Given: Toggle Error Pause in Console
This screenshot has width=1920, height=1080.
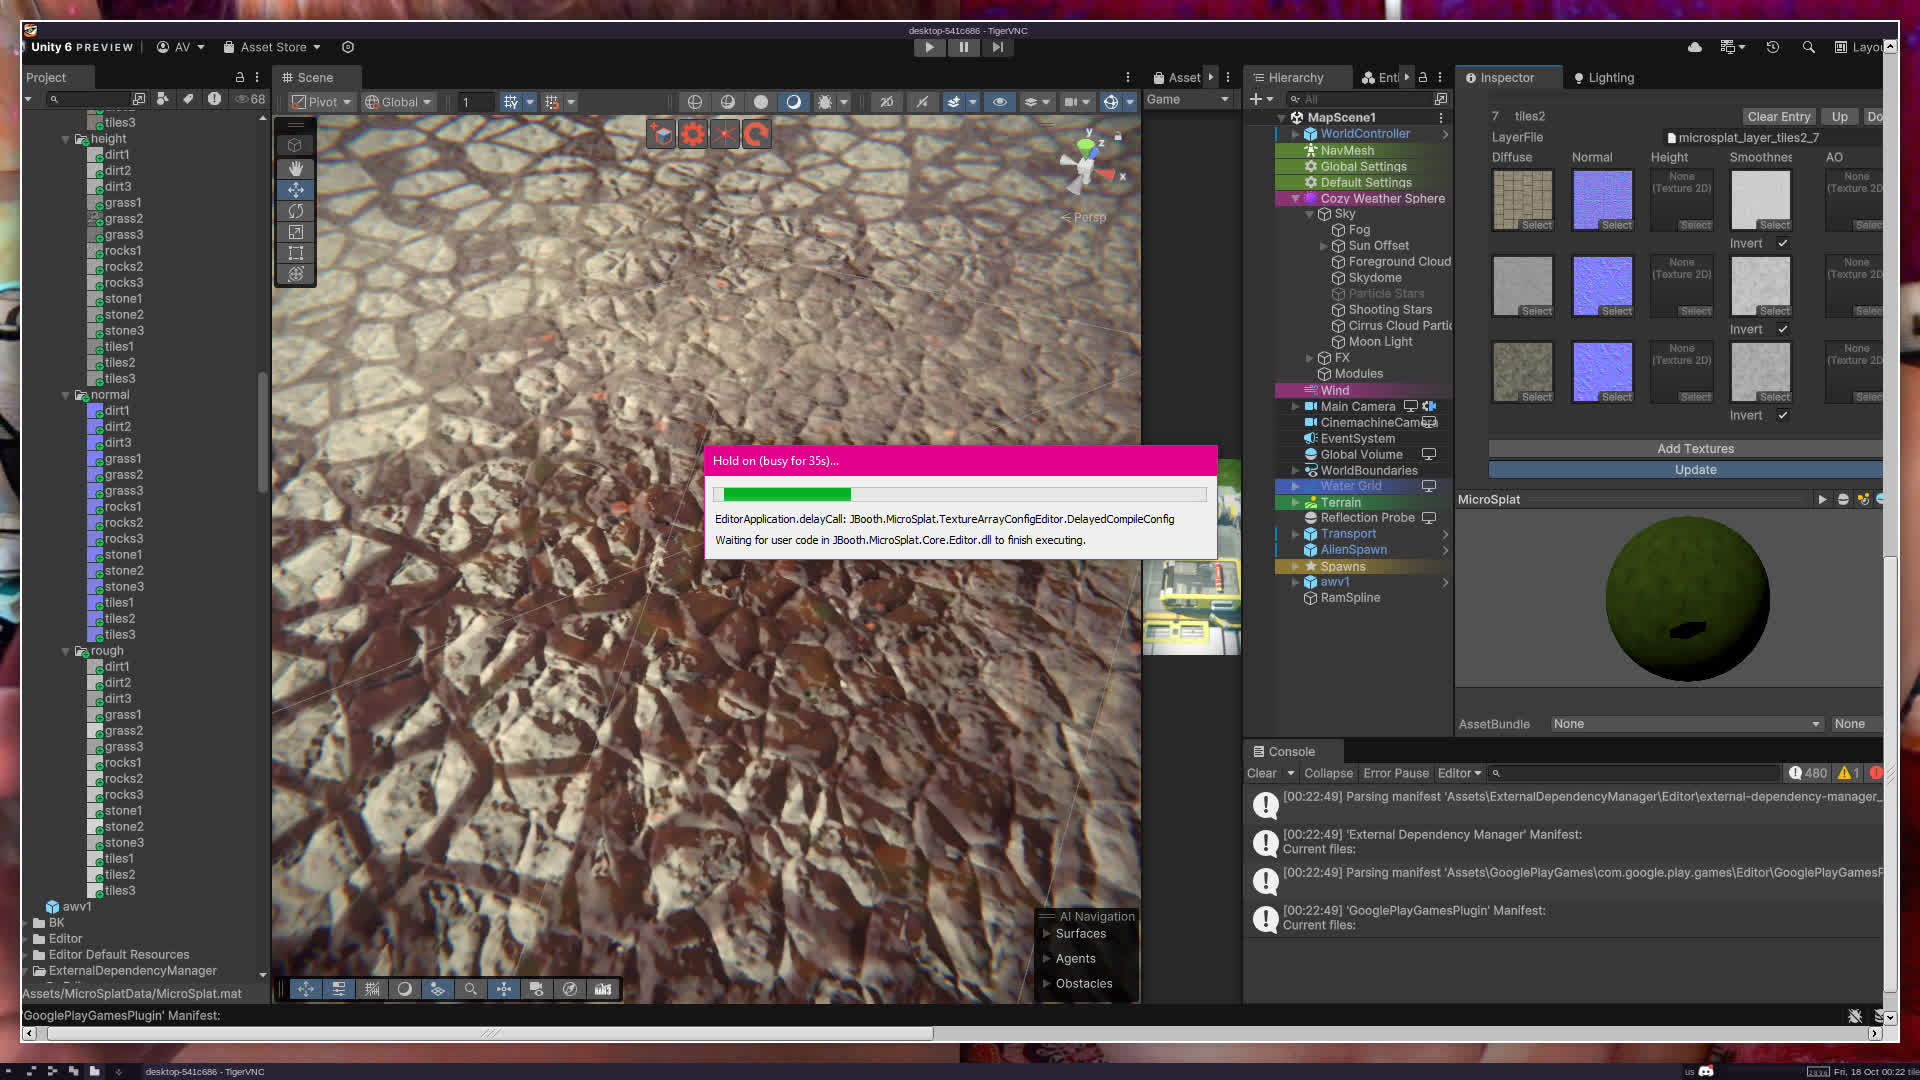Looking at the screenshot, I should click(1395, 773).
